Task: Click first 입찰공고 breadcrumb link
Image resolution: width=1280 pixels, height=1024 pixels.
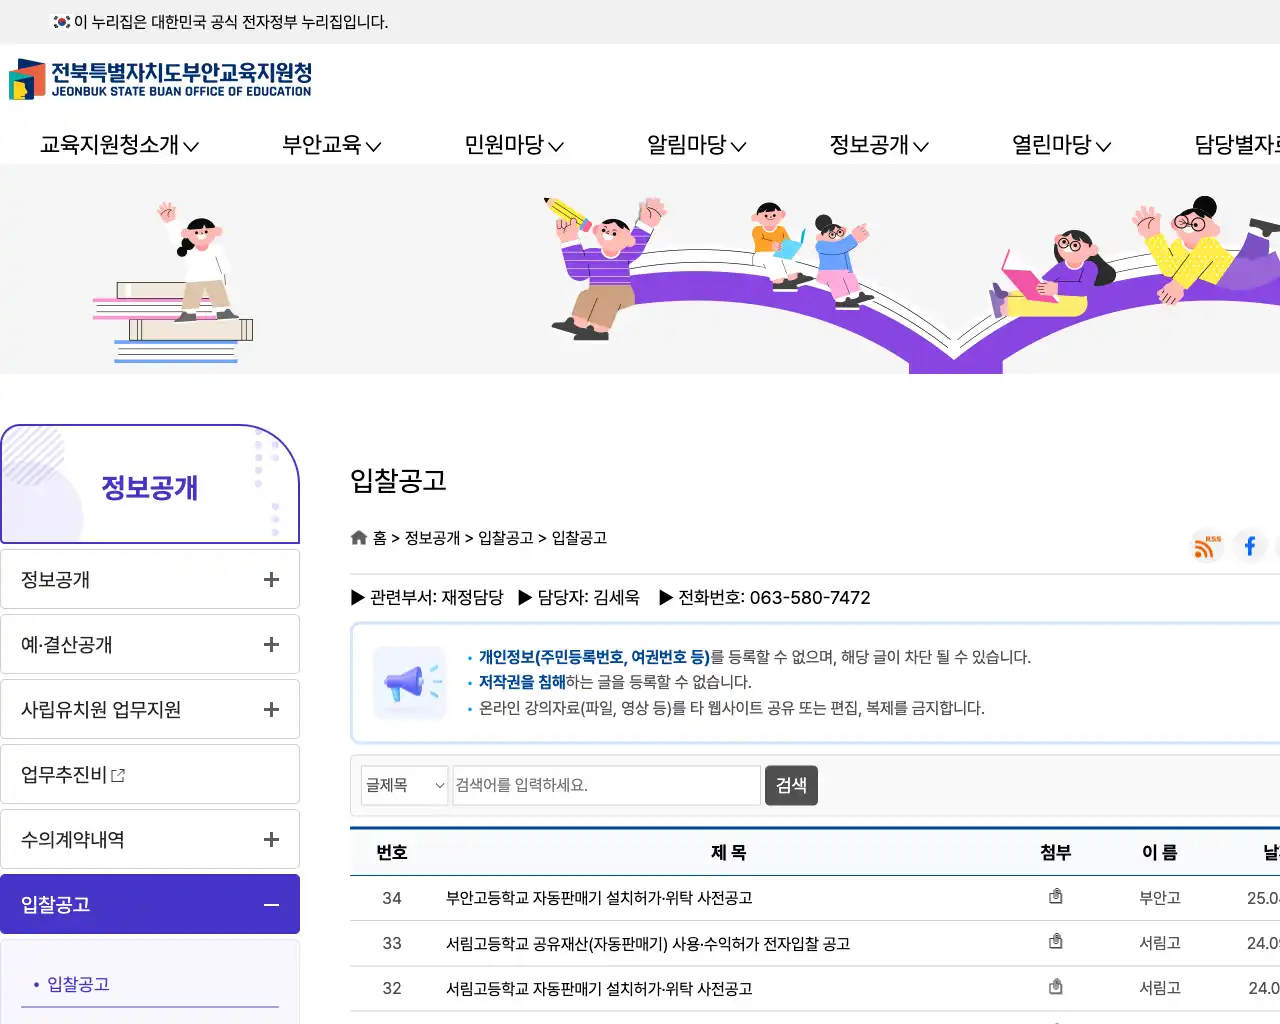Action: tap(505, 538)
